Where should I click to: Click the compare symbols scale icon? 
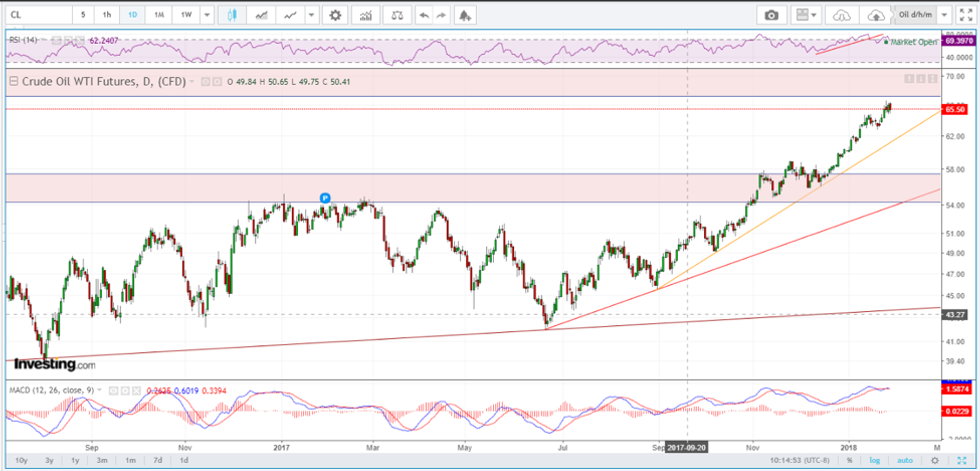coord(397,15)
